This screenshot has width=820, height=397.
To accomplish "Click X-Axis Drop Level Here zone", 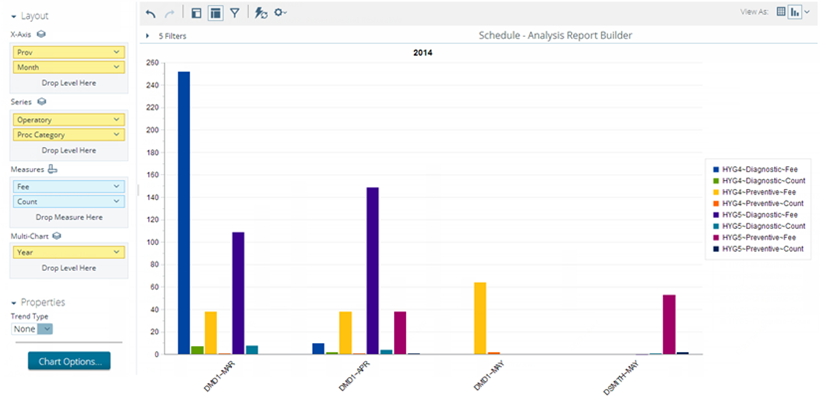I will tap(69, 83).
